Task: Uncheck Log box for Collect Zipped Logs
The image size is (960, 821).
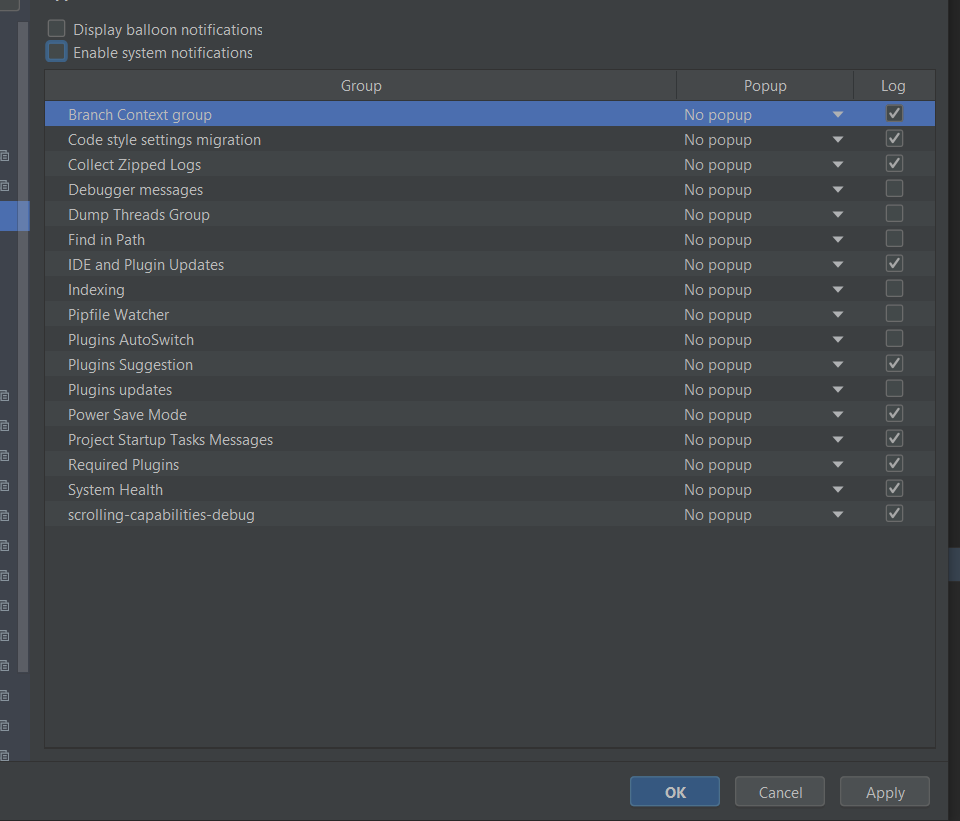Action: (x=894, y=164)
